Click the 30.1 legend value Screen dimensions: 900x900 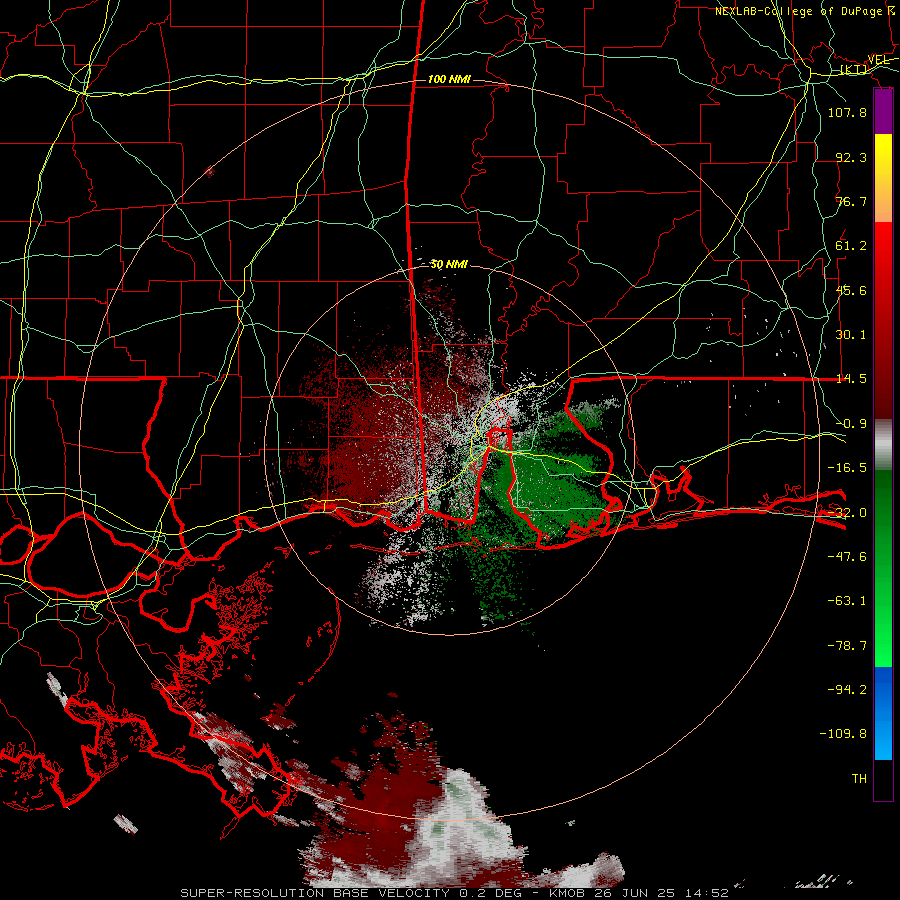pyautogui.click(x=851, y=335)
